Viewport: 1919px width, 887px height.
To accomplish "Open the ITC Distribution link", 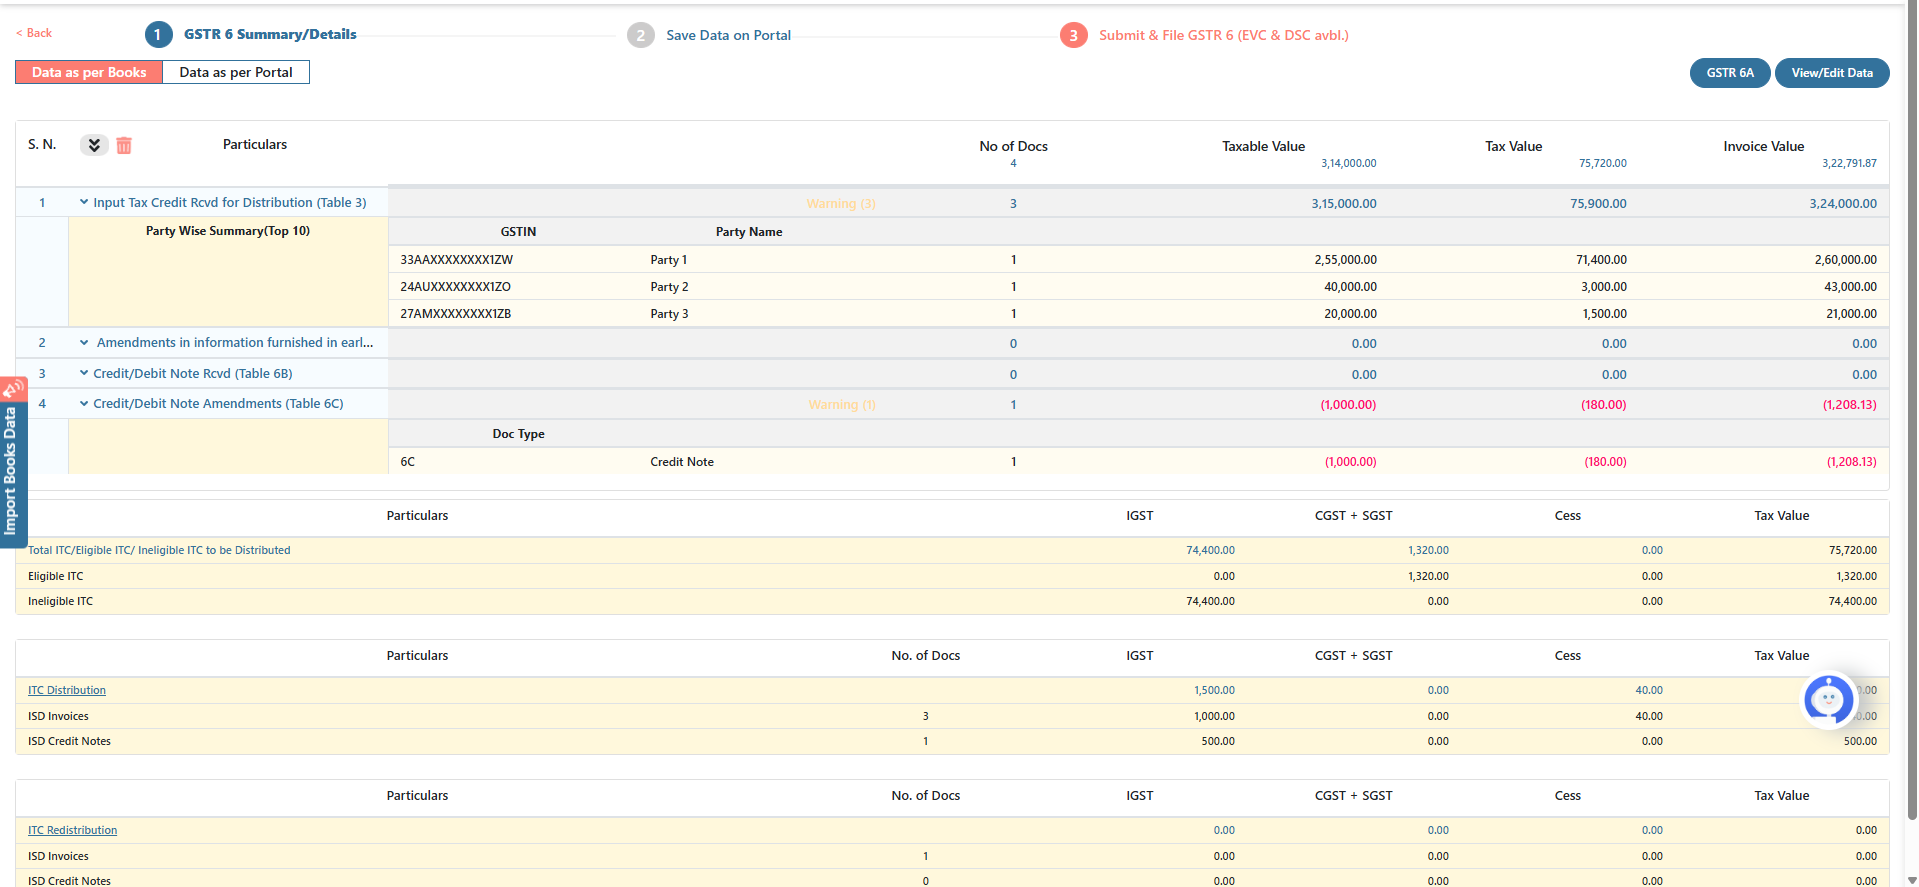I will point(67,690).
